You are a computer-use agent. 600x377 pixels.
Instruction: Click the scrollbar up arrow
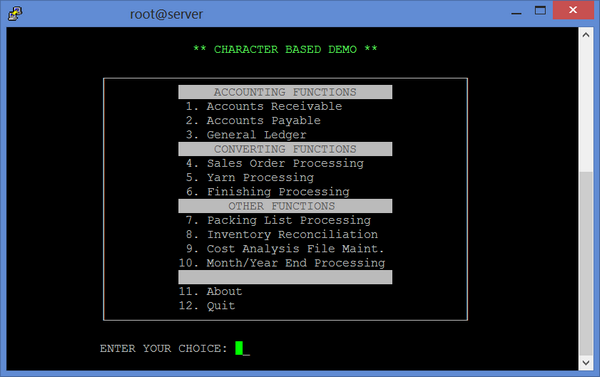586,35
